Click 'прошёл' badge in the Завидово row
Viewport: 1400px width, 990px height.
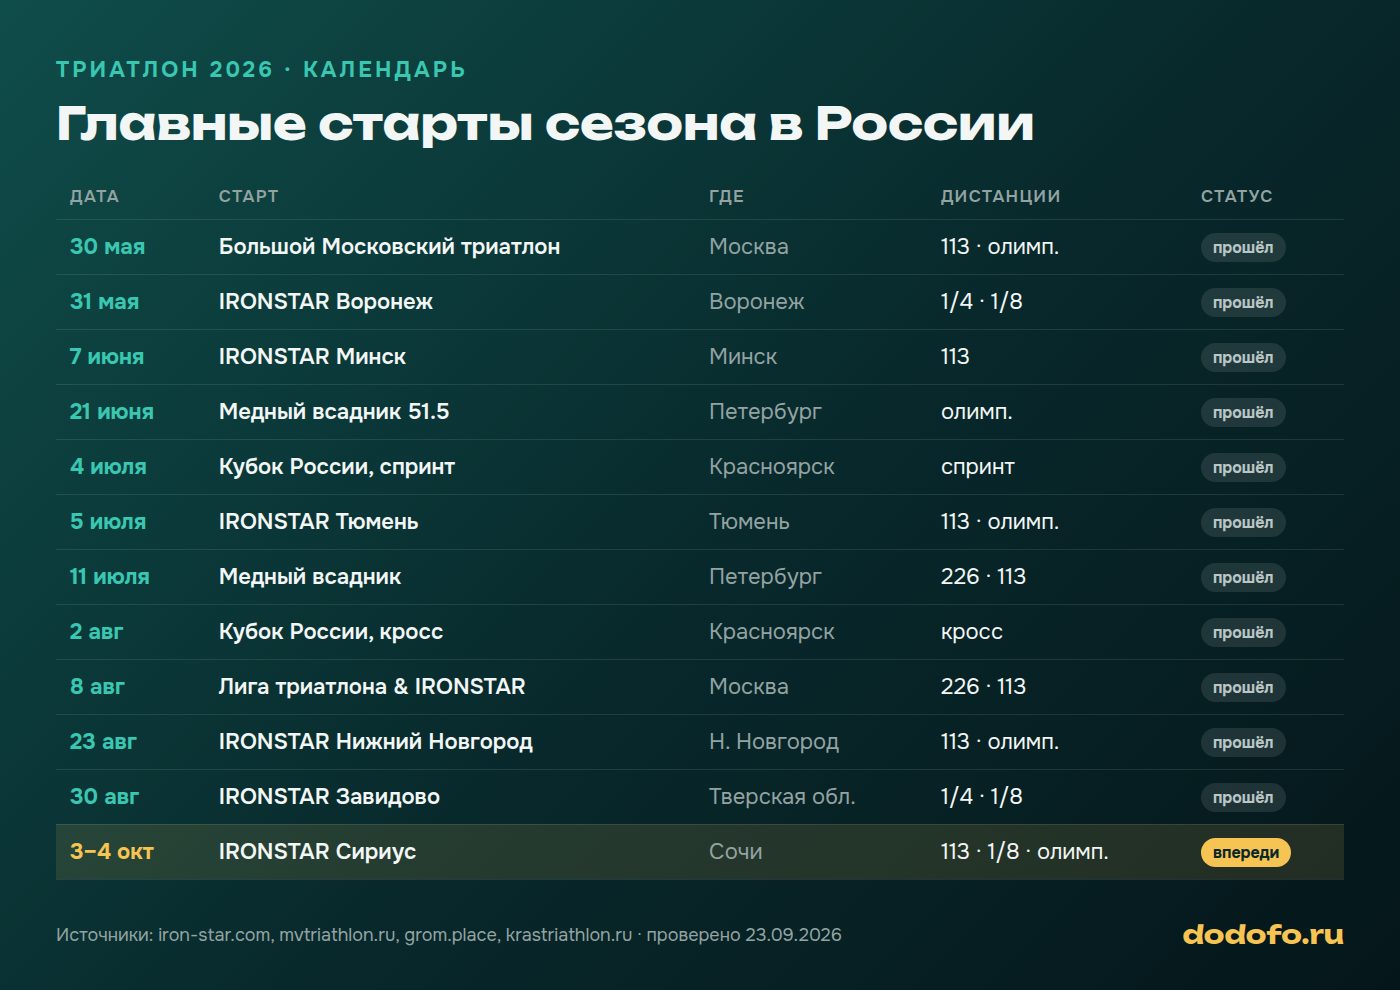point(1243,797)
